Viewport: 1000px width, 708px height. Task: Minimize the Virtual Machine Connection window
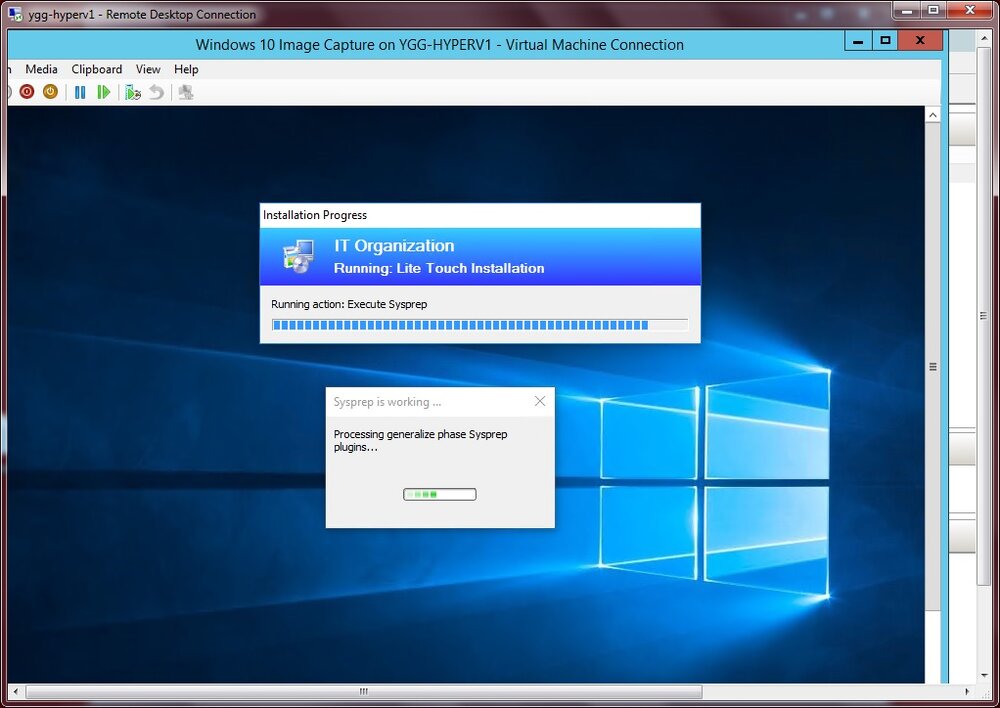click(858, 41)
